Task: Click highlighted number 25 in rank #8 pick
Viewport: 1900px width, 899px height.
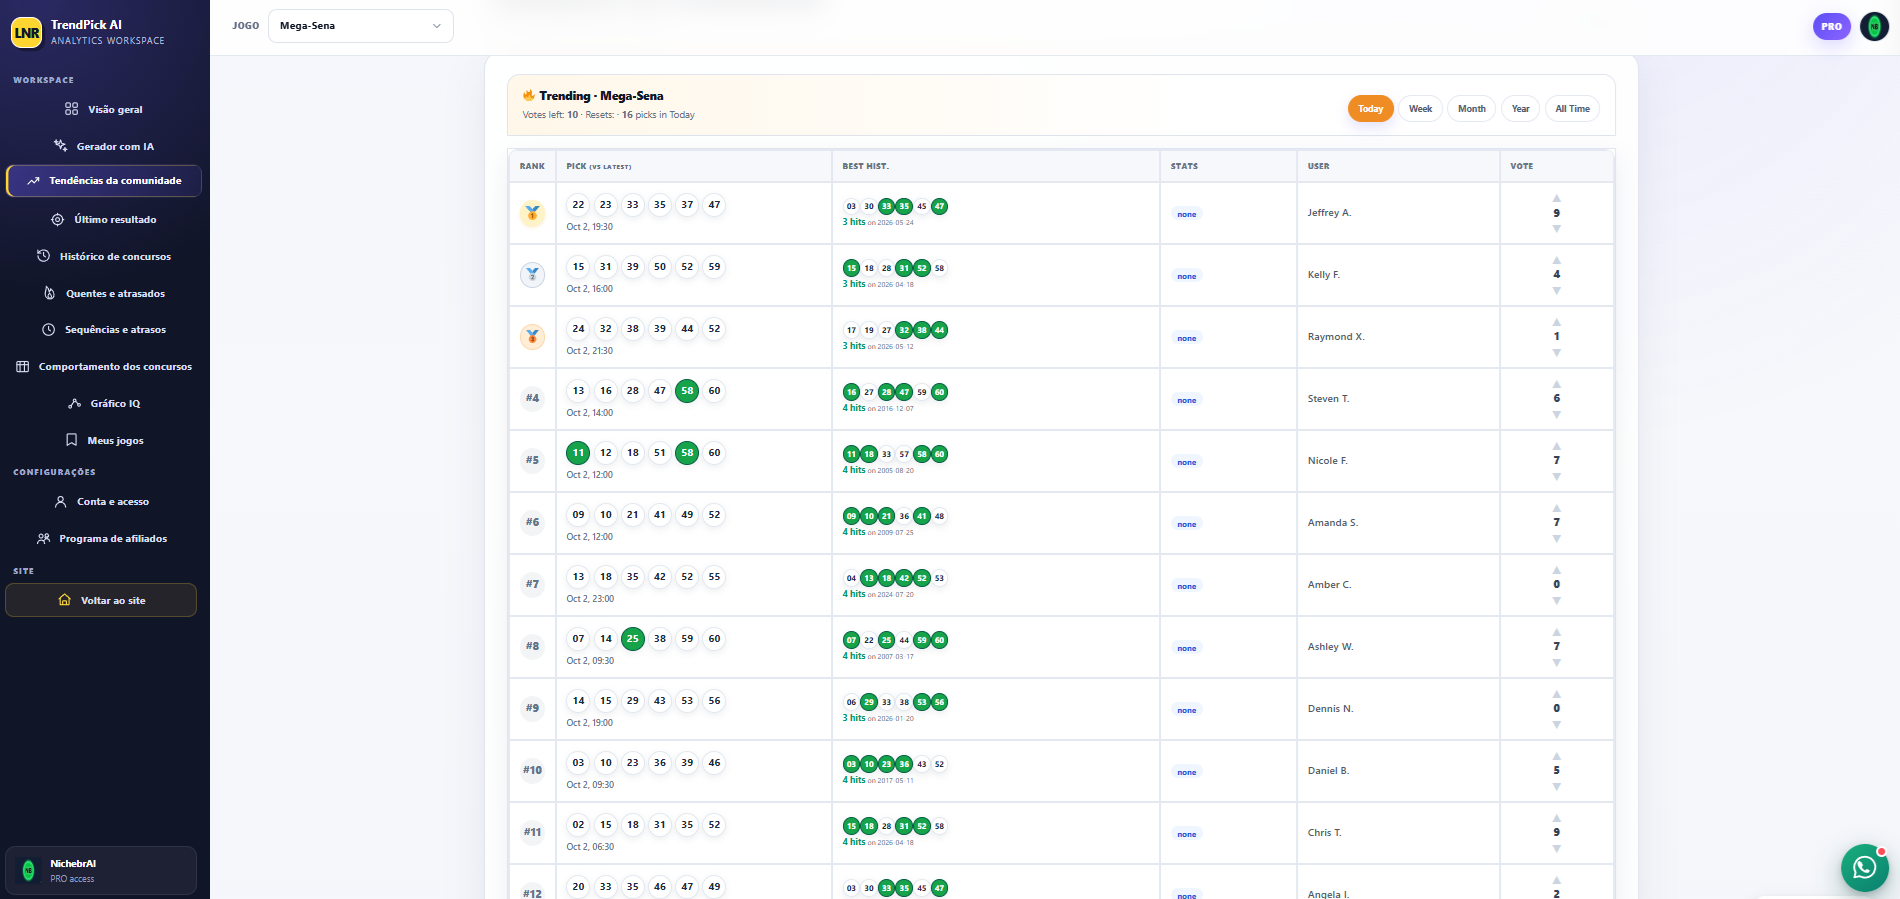Action: click(632, 639)
